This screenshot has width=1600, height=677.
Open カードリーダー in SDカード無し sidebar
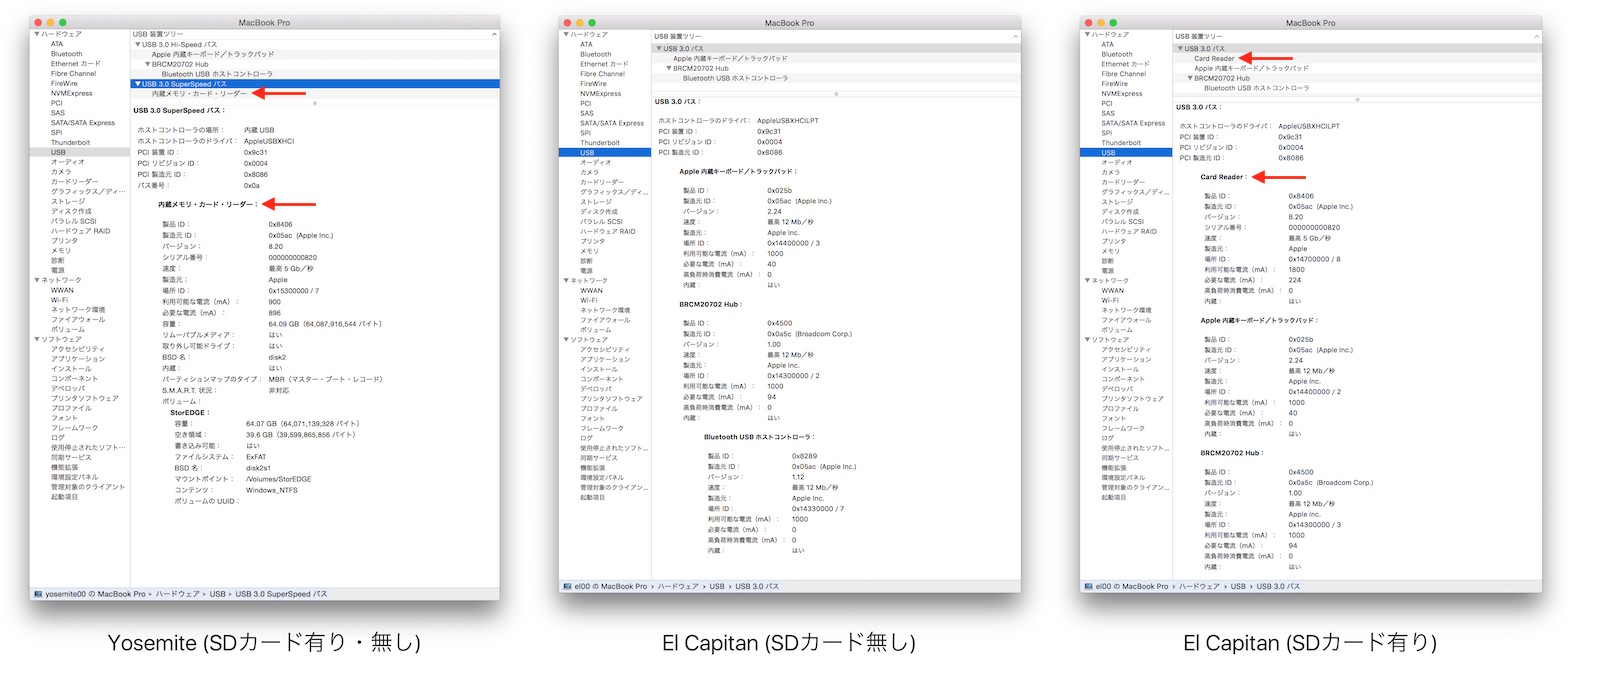click(604, 182)
